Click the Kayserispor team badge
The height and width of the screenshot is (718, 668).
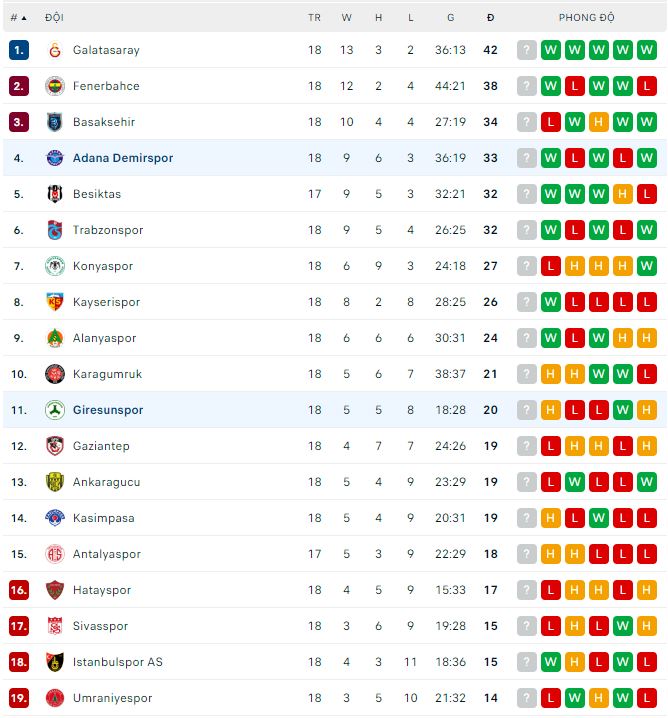(54, 302)
